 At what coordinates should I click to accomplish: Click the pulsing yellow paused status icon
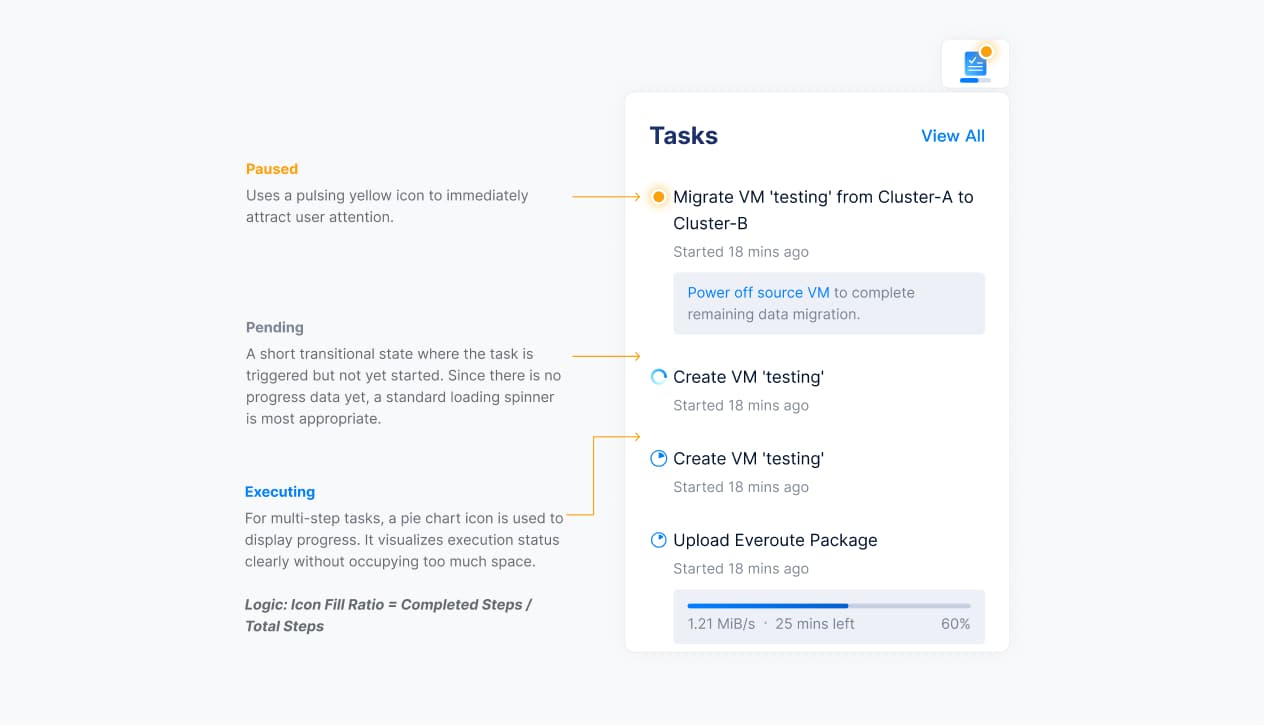pos(658,197)
